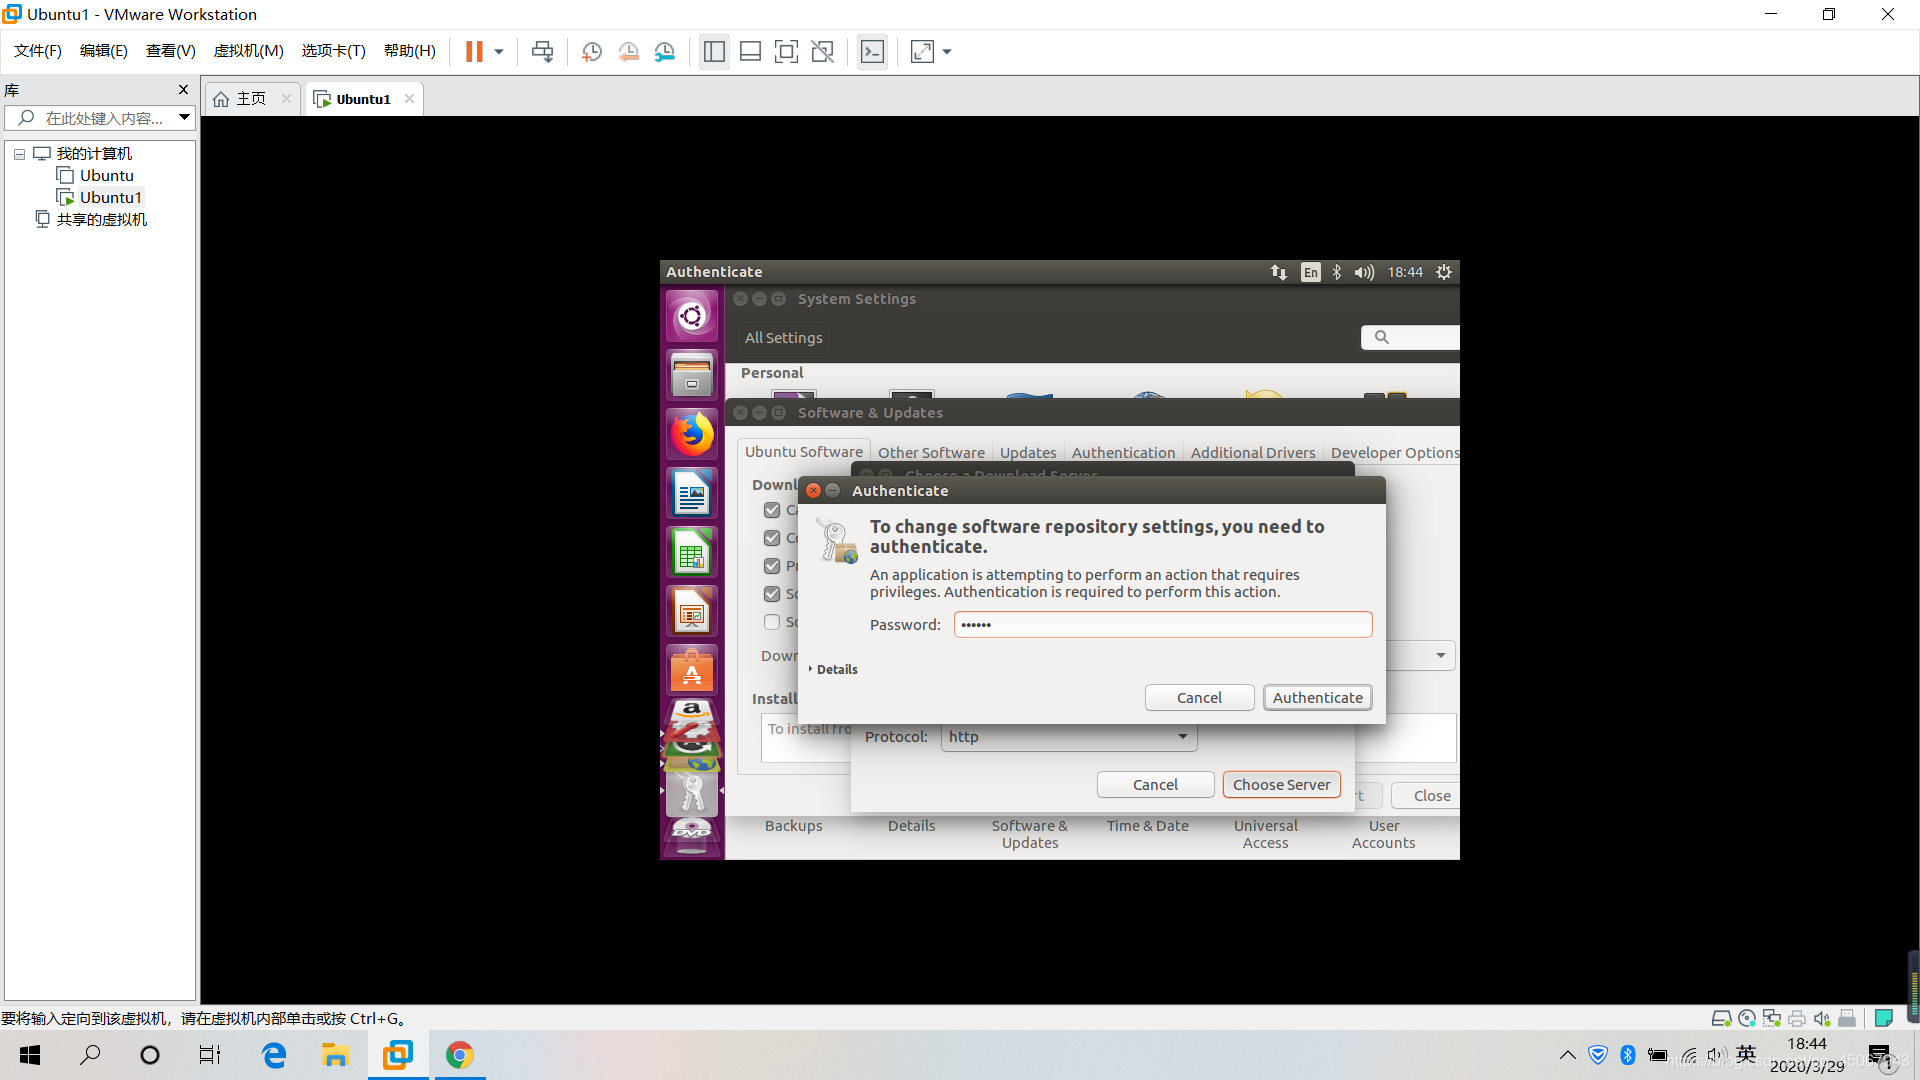
Task: Click the Ubuntu Bluetooth indicator icon
Action: point(1337,272)
